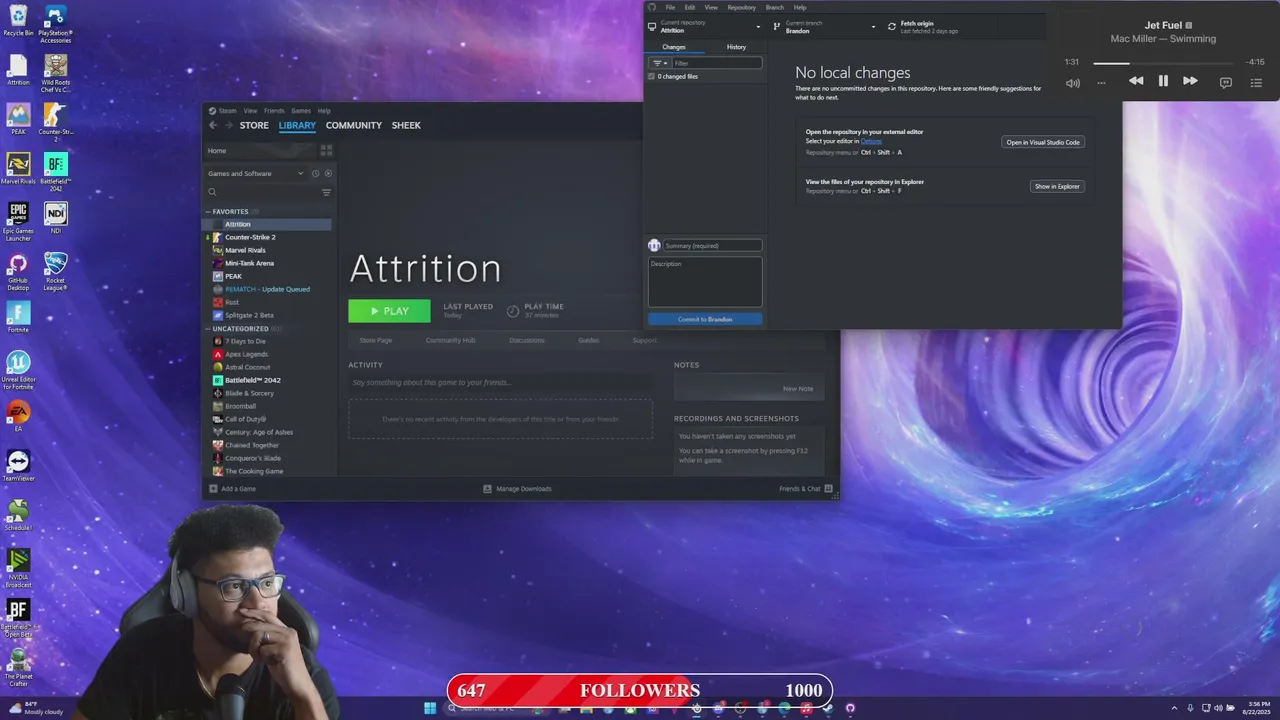The width and height of the screenshot is (1280, 720).
Task: Pause the Jet Fuel track
Action: [x=1163, y=81]
